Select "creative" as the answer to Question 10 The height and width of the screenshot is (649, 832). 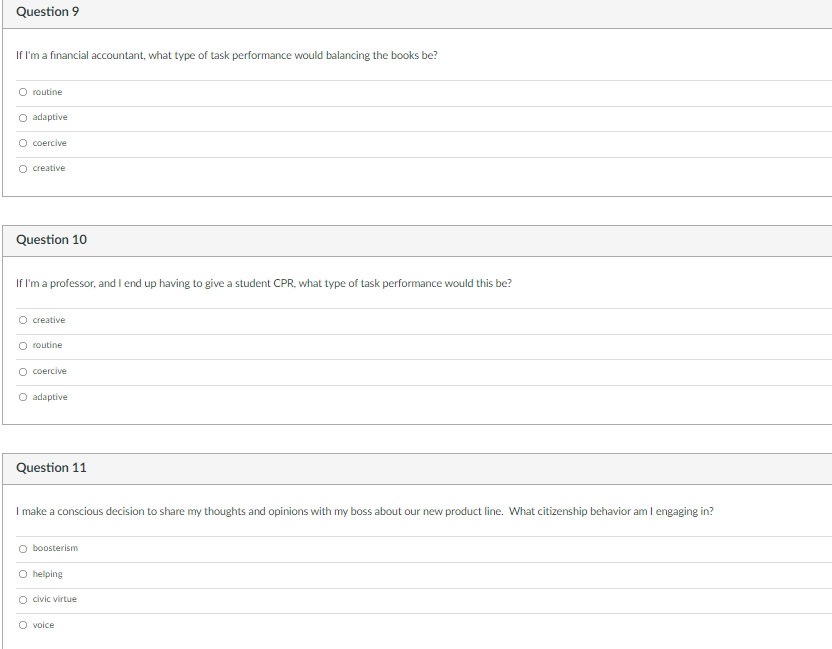click(x=22, y=319)
